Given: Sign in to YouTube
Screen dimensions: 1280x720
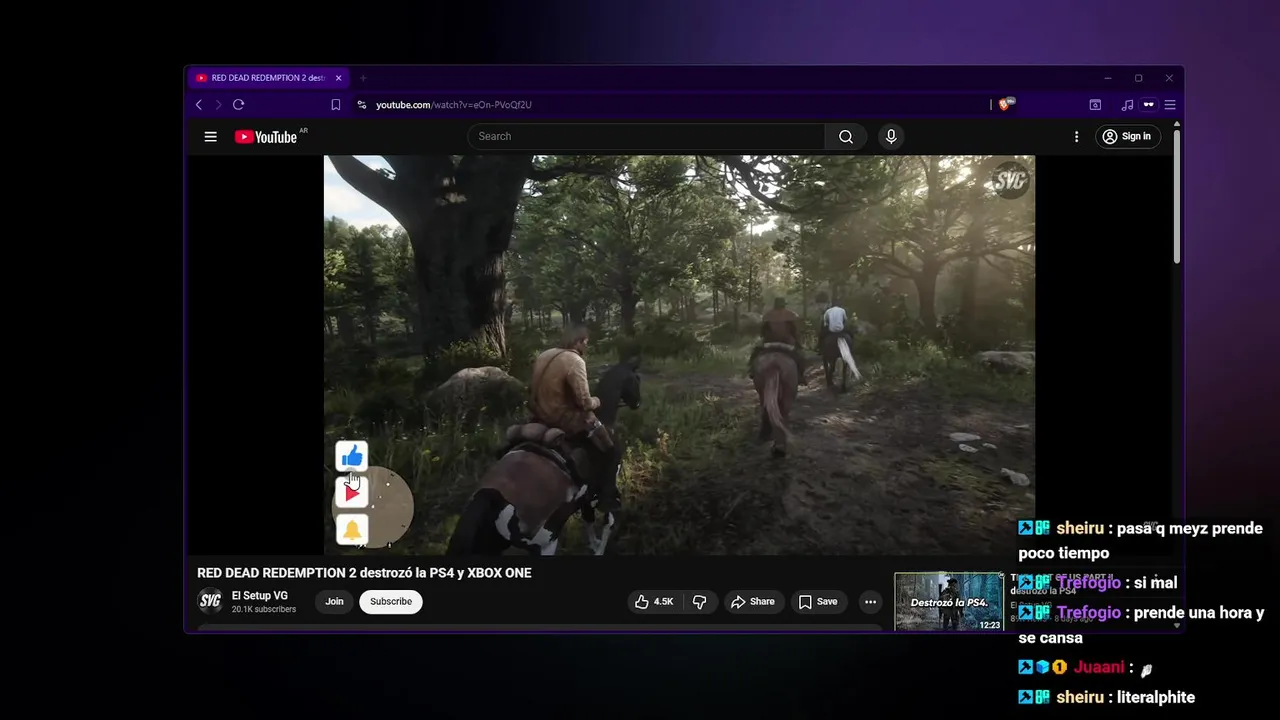Looking at the screenshot, I should tap(1126, 137).
